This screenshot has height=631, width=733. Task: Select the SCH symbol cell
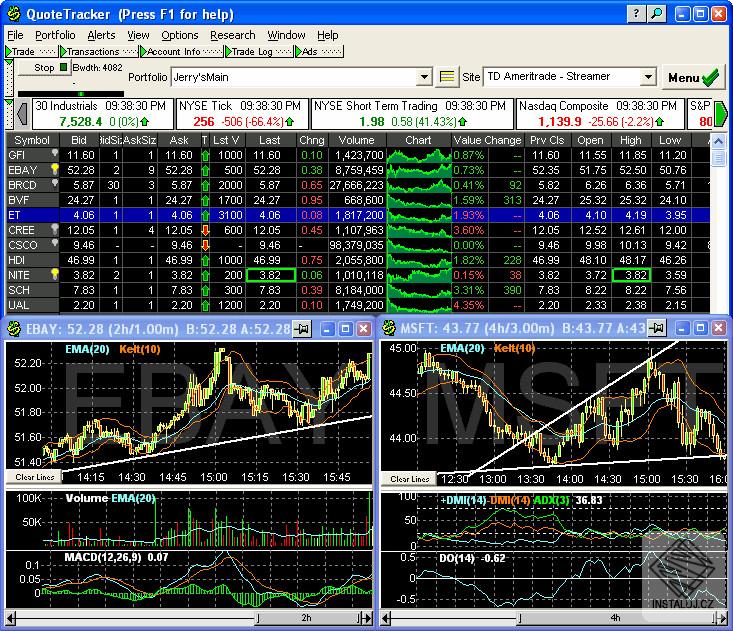[x=32, y=290]
